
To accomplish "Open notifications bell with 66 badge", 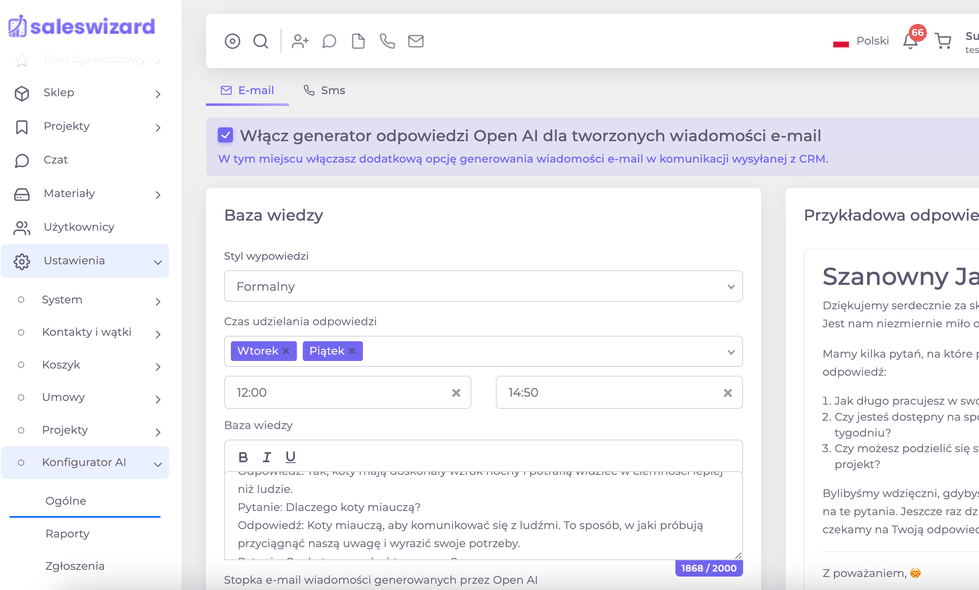I will (x=911, y=41).
